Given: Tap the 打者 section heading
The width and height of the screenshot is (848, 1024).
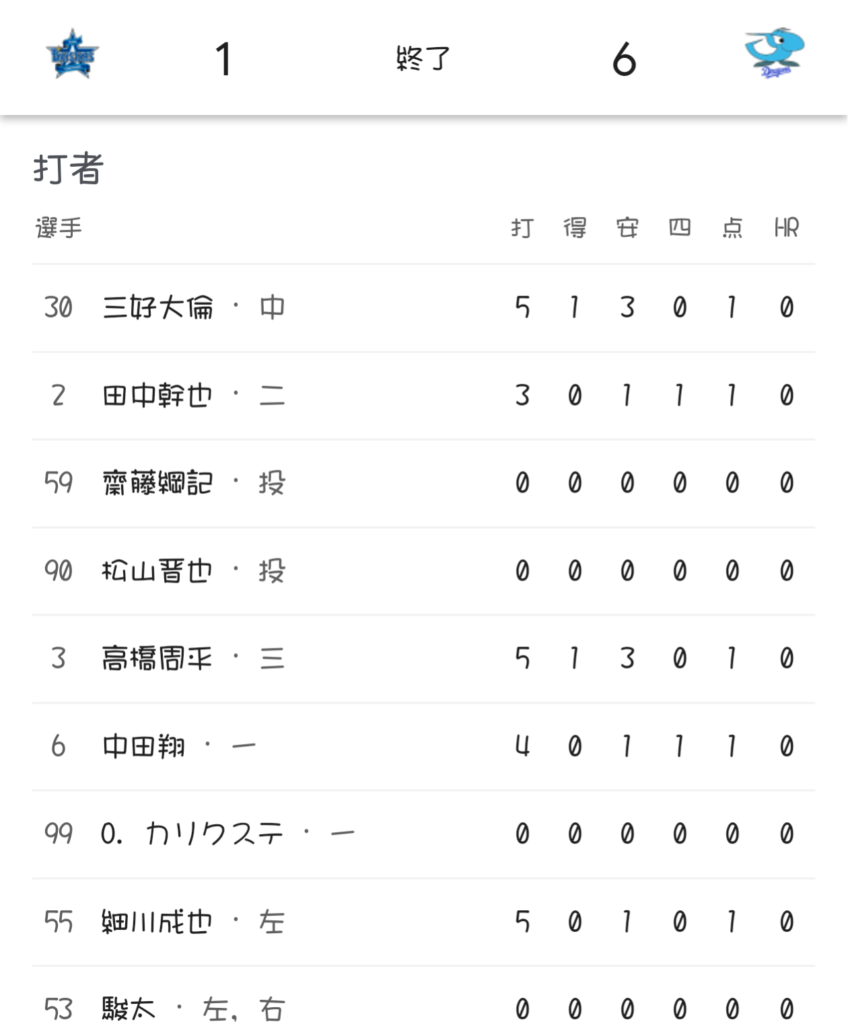Looking at the screenshot, I should (68, 169).
